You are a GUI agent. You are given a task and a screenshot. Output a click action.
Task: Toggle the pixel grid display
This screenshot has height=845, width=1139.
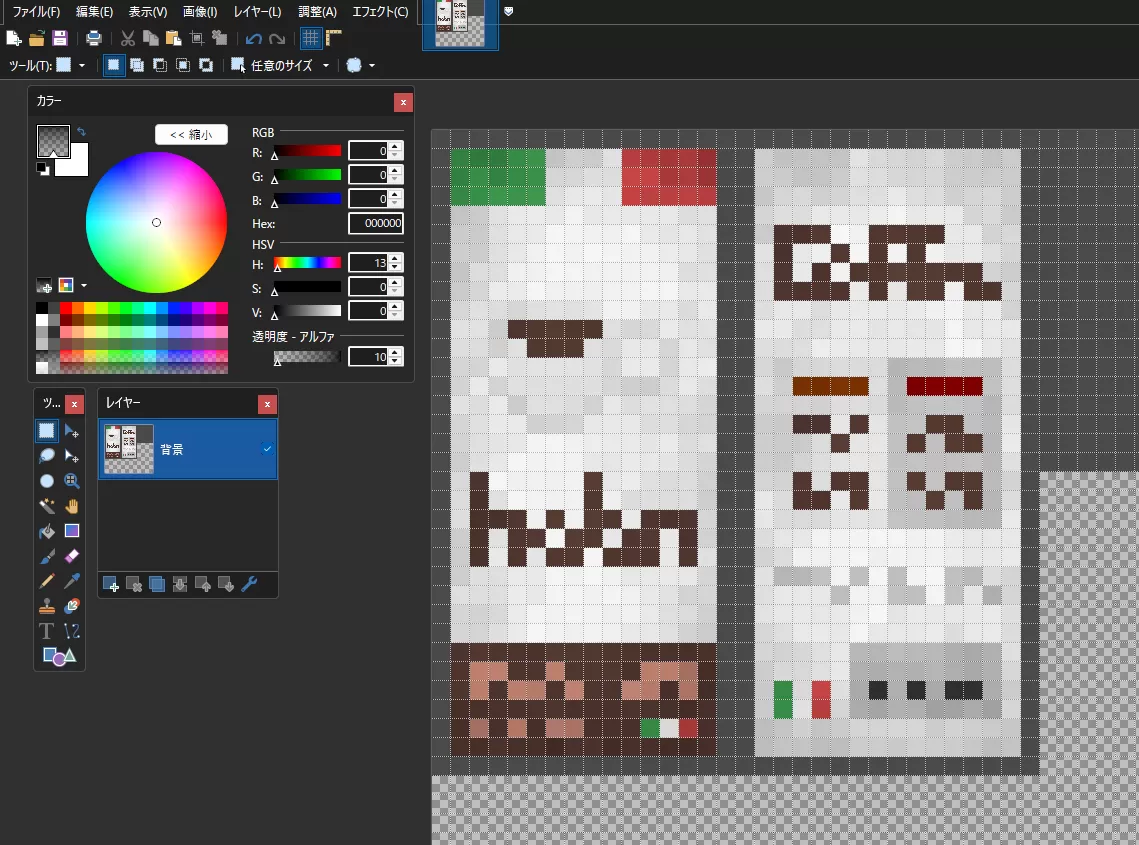pos(311,38)
